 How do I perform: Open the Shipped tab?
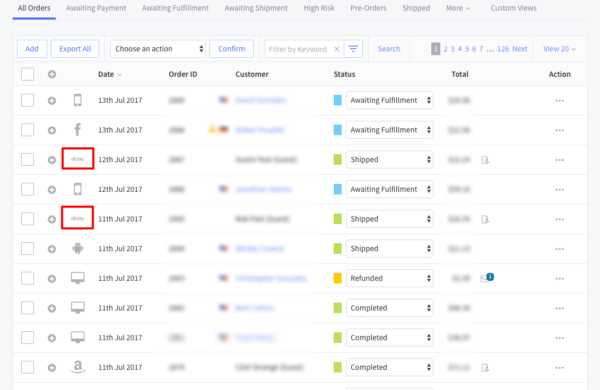pos(416,8)
